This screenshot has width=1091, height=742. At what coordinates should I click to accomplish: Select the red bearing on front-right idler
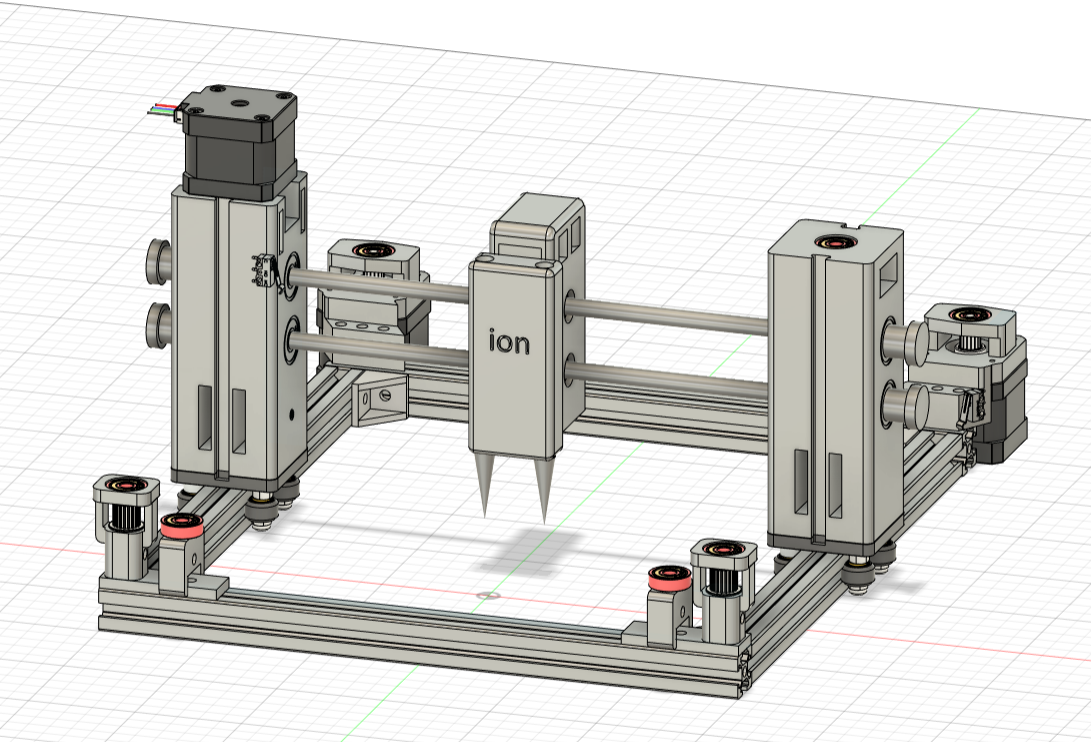coord(665,577)
